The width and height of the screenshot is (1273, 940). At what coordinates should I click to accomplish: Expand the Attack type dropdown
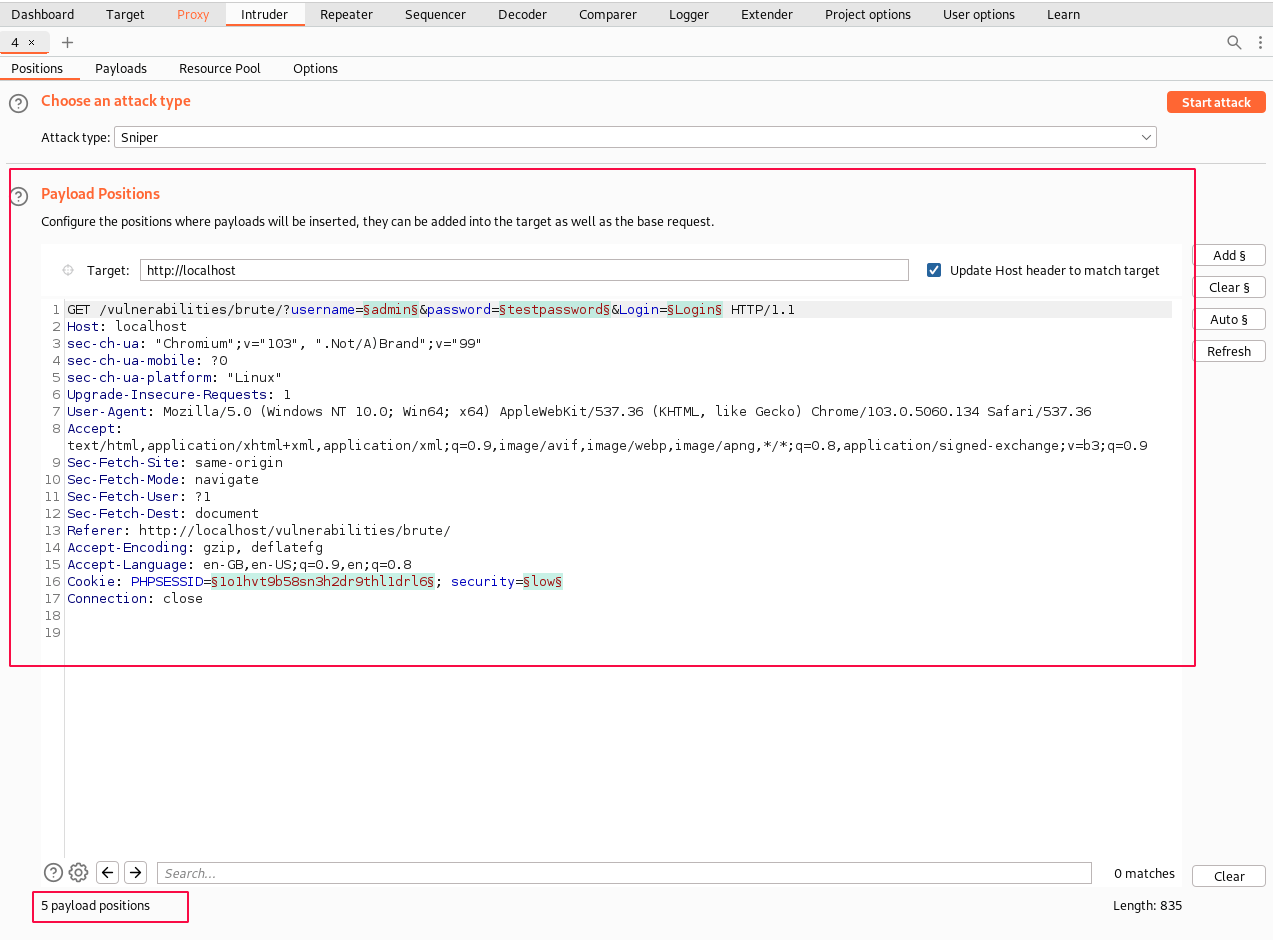click(x=1146, y=137)
